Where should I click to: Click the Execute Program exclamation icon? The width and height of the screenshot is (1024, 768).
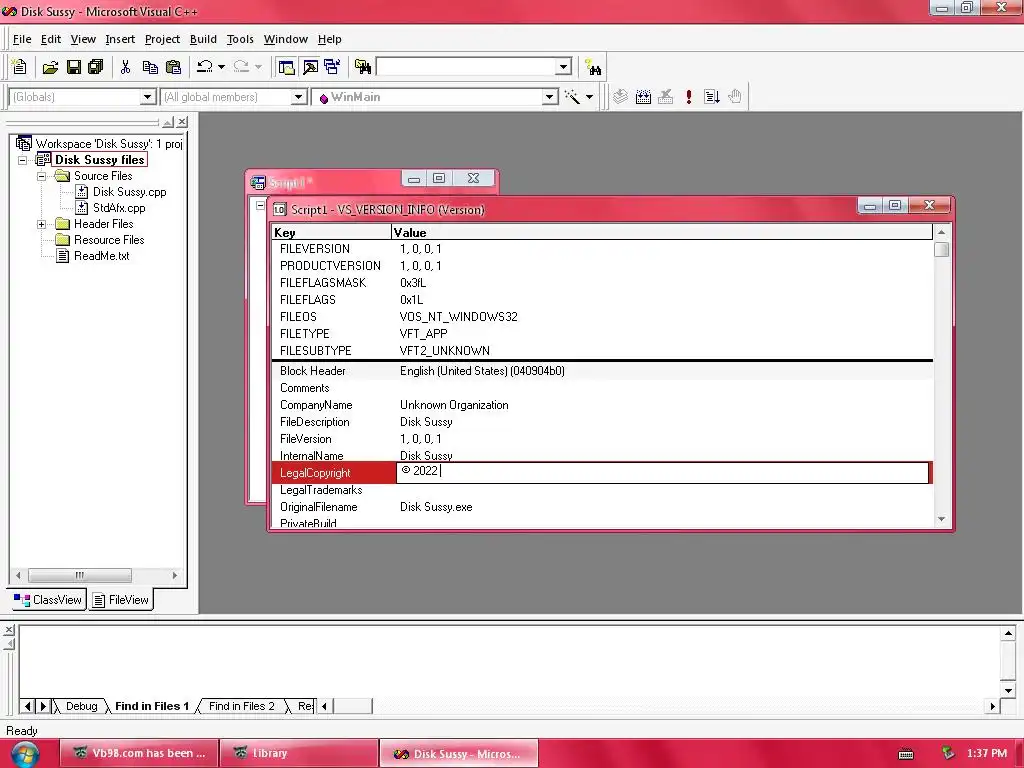click(688, 97)
